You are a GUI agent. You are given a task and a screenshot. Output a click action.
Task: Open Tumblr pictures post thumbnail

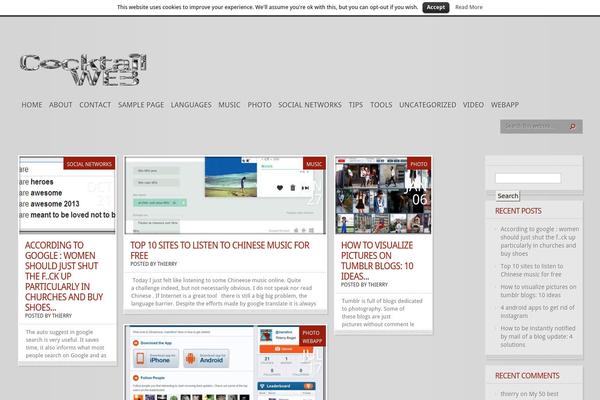(383, 195)
